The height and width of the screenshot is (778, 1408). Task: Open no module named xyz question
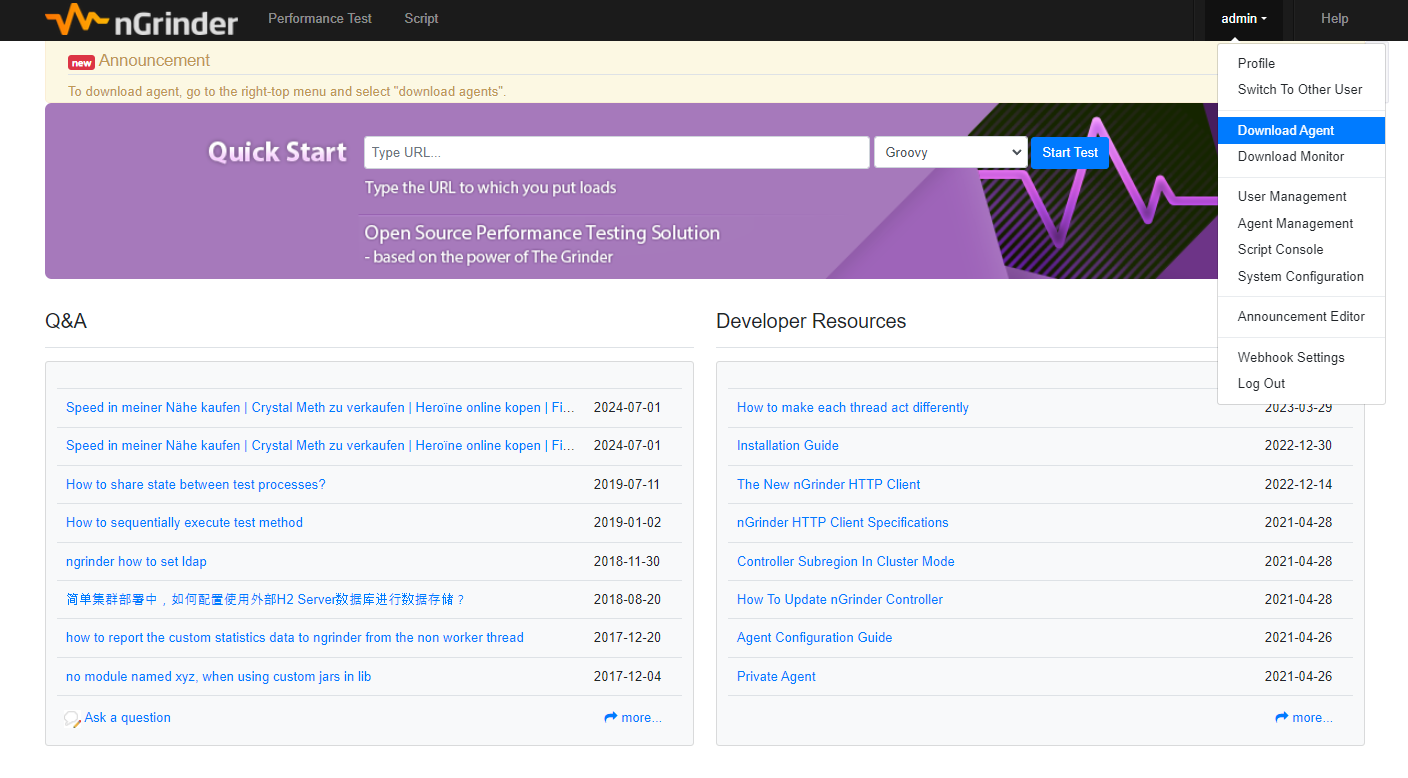coord(218,676)
